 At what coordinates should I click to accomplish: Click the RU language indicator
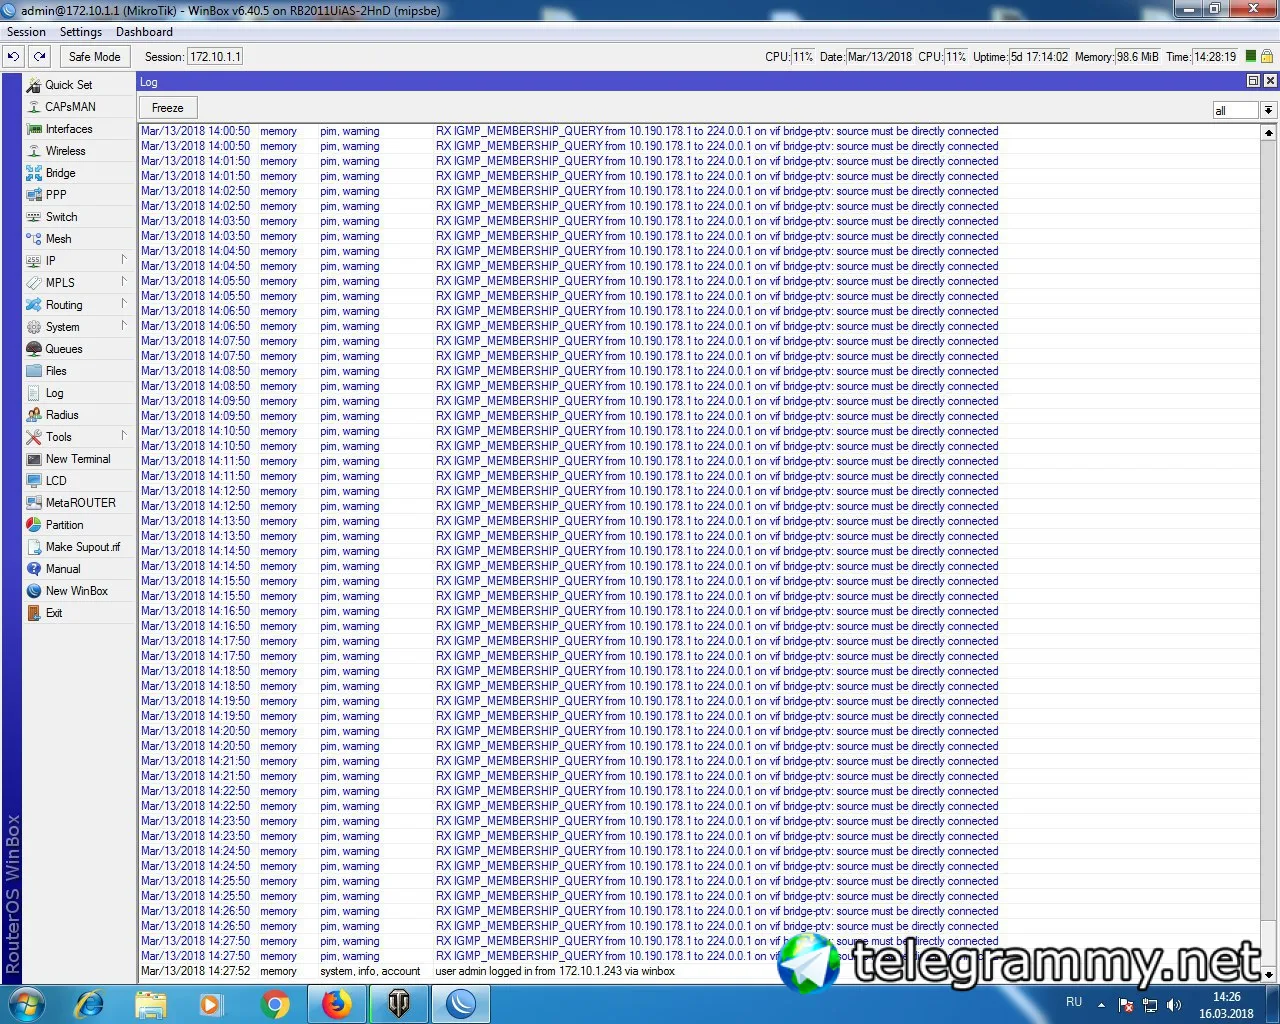(x=1074, y=1002)
